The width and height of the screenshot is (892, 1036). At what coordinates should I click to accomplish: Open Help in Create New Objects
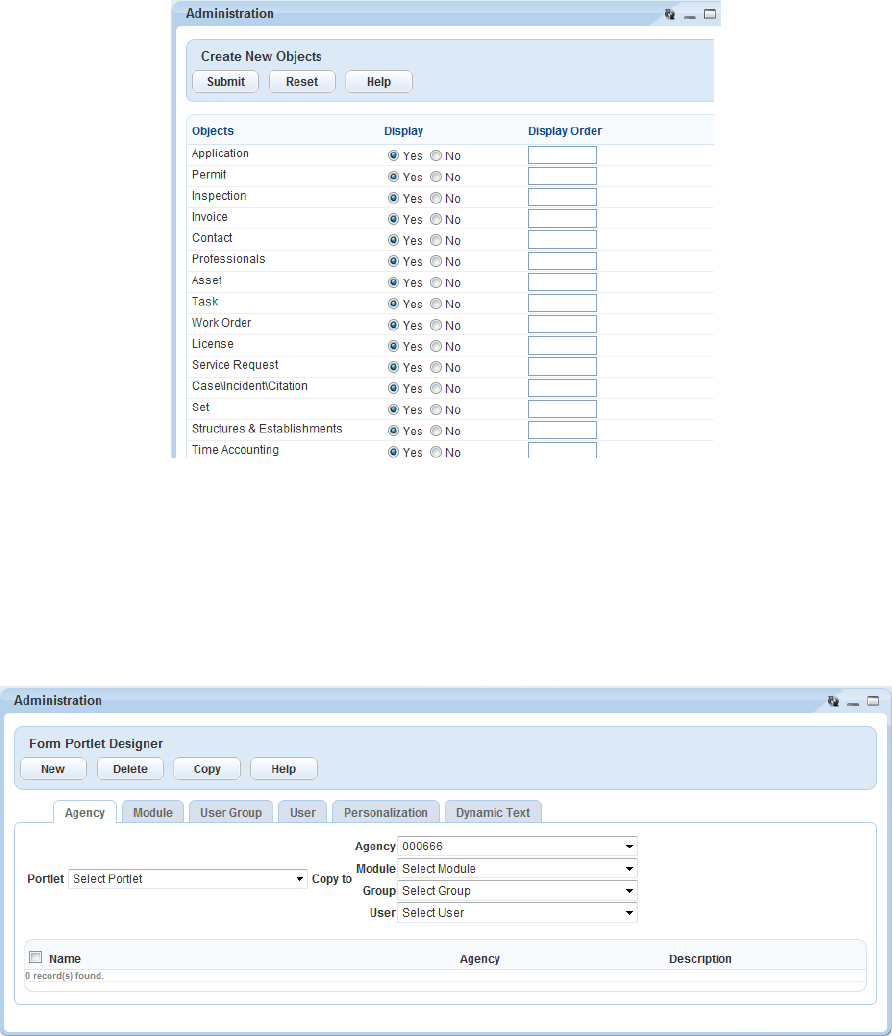point(379,82)
